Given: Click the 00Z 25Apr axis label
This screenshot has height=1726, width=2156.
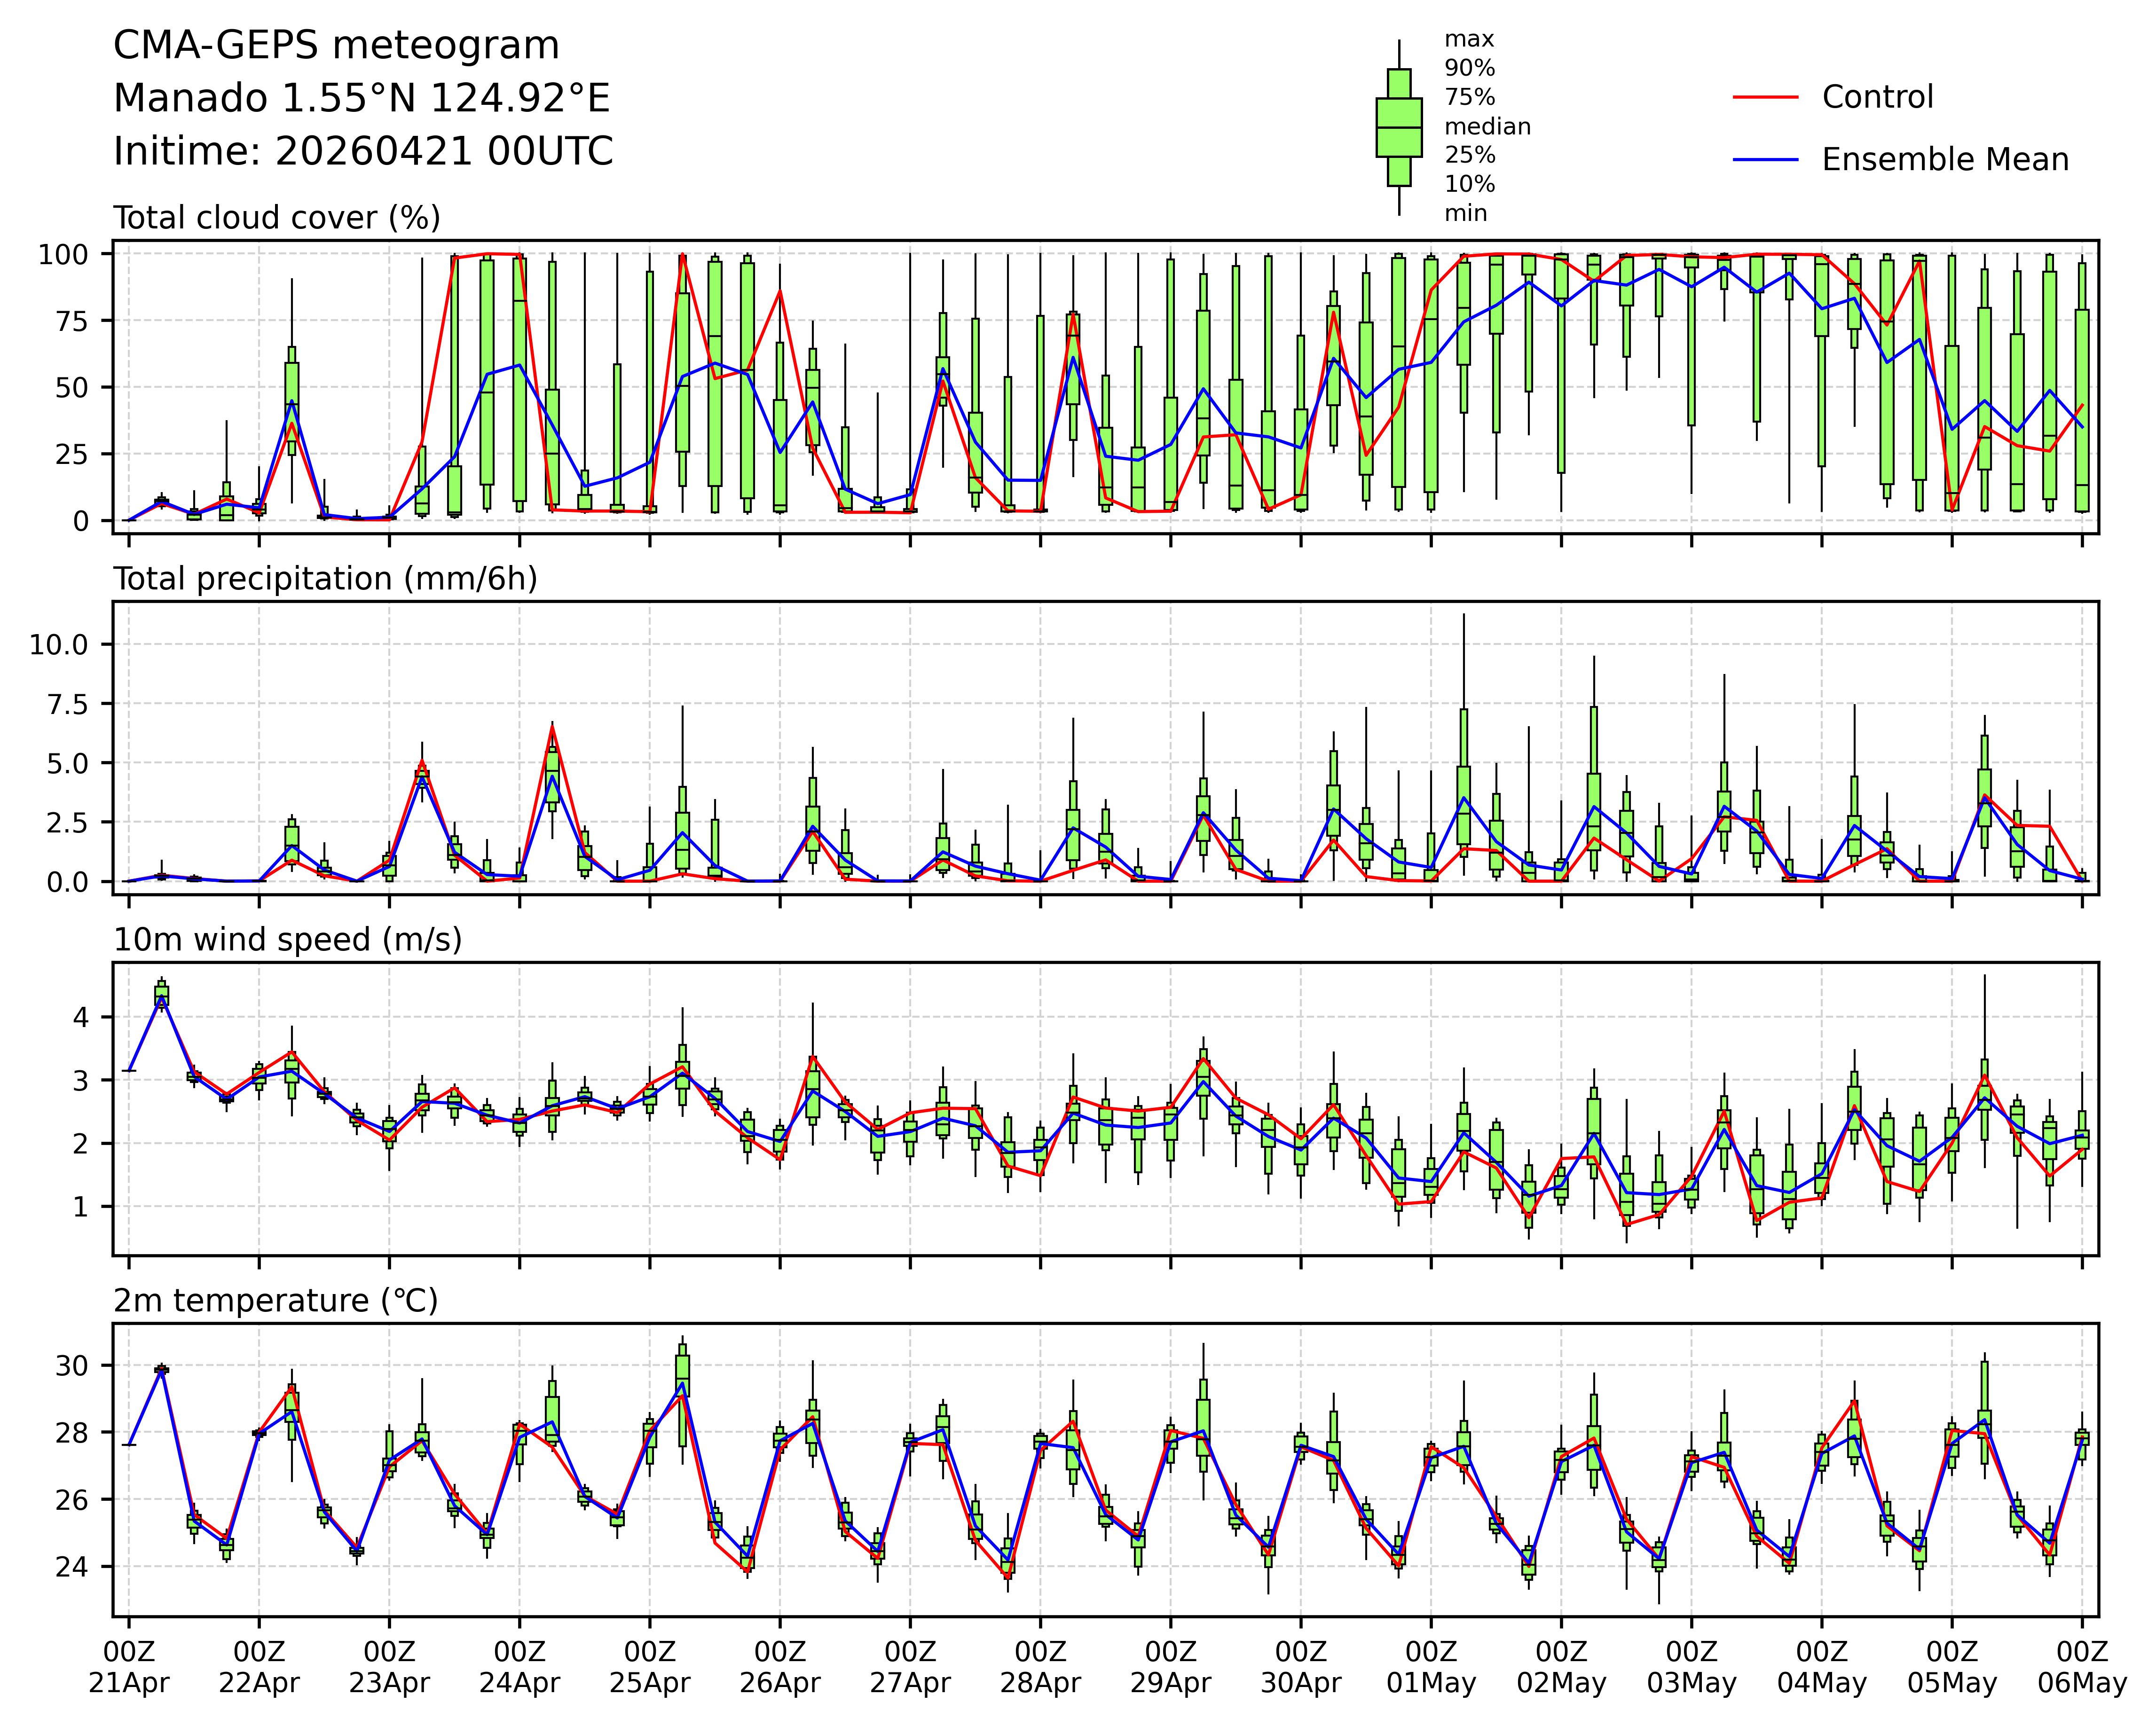Looking at the screenshot, I should (650, 1666).
